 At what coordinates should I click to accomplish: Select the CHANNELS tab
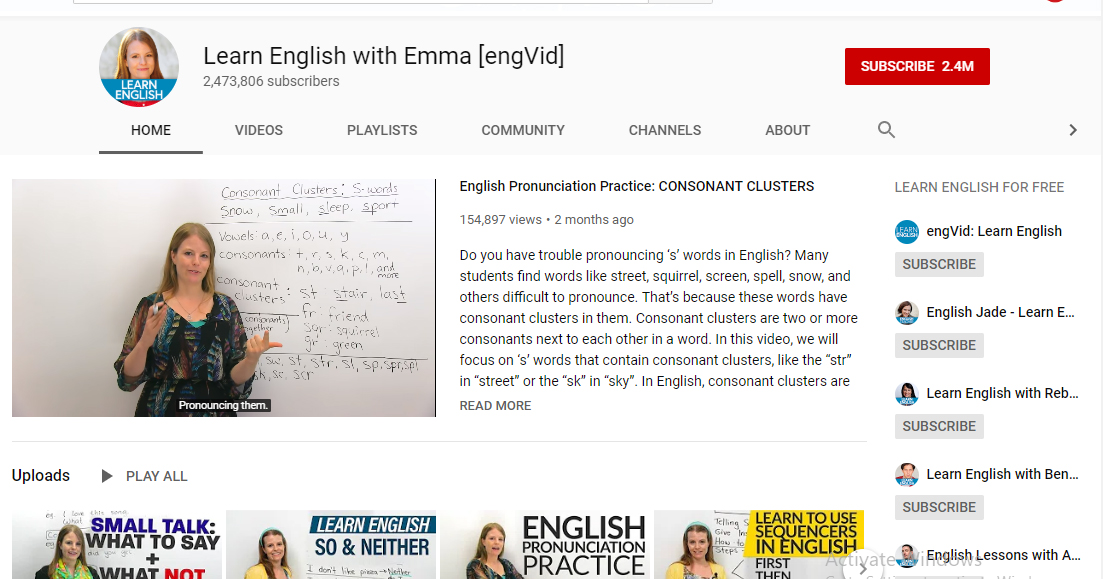665,130
